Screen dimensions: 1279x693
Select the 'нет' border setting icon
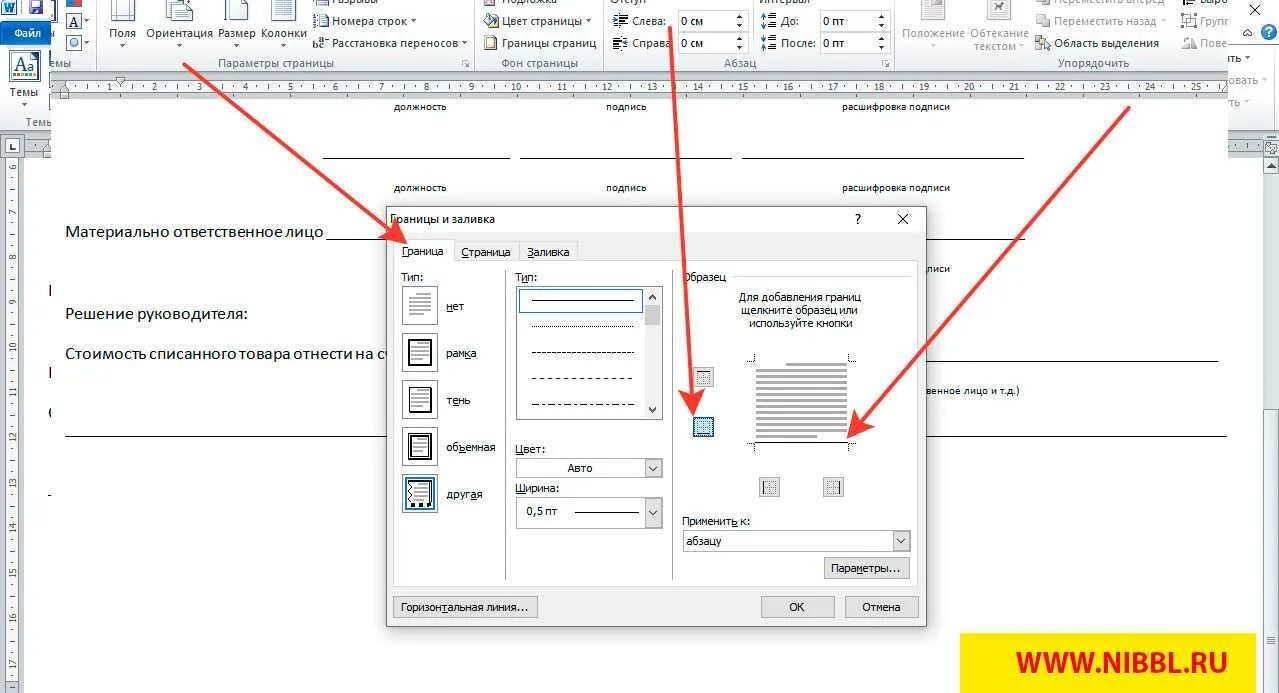[x=420, y=305]
